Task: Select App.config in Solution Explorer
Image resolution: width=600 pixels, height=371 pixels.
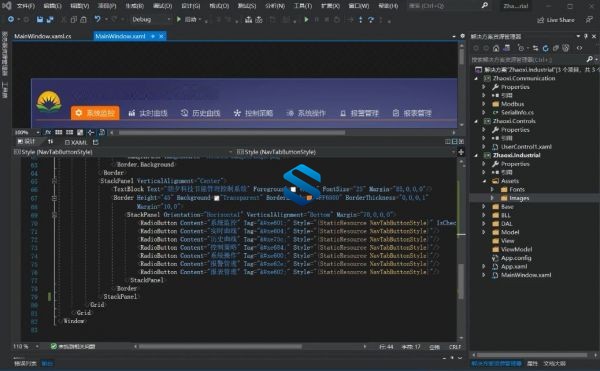Action: coord(516,258)
